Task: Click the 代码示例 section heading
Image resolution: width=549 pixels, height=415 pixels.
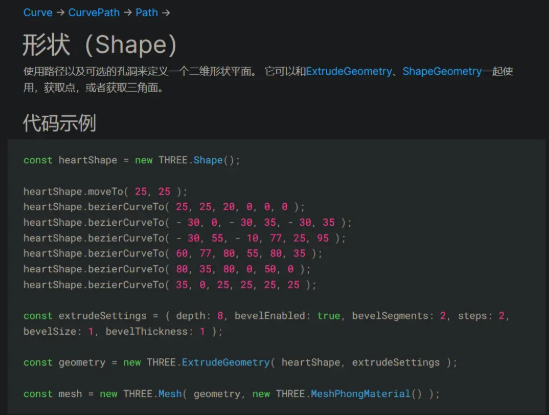Action: click(60, 123)
